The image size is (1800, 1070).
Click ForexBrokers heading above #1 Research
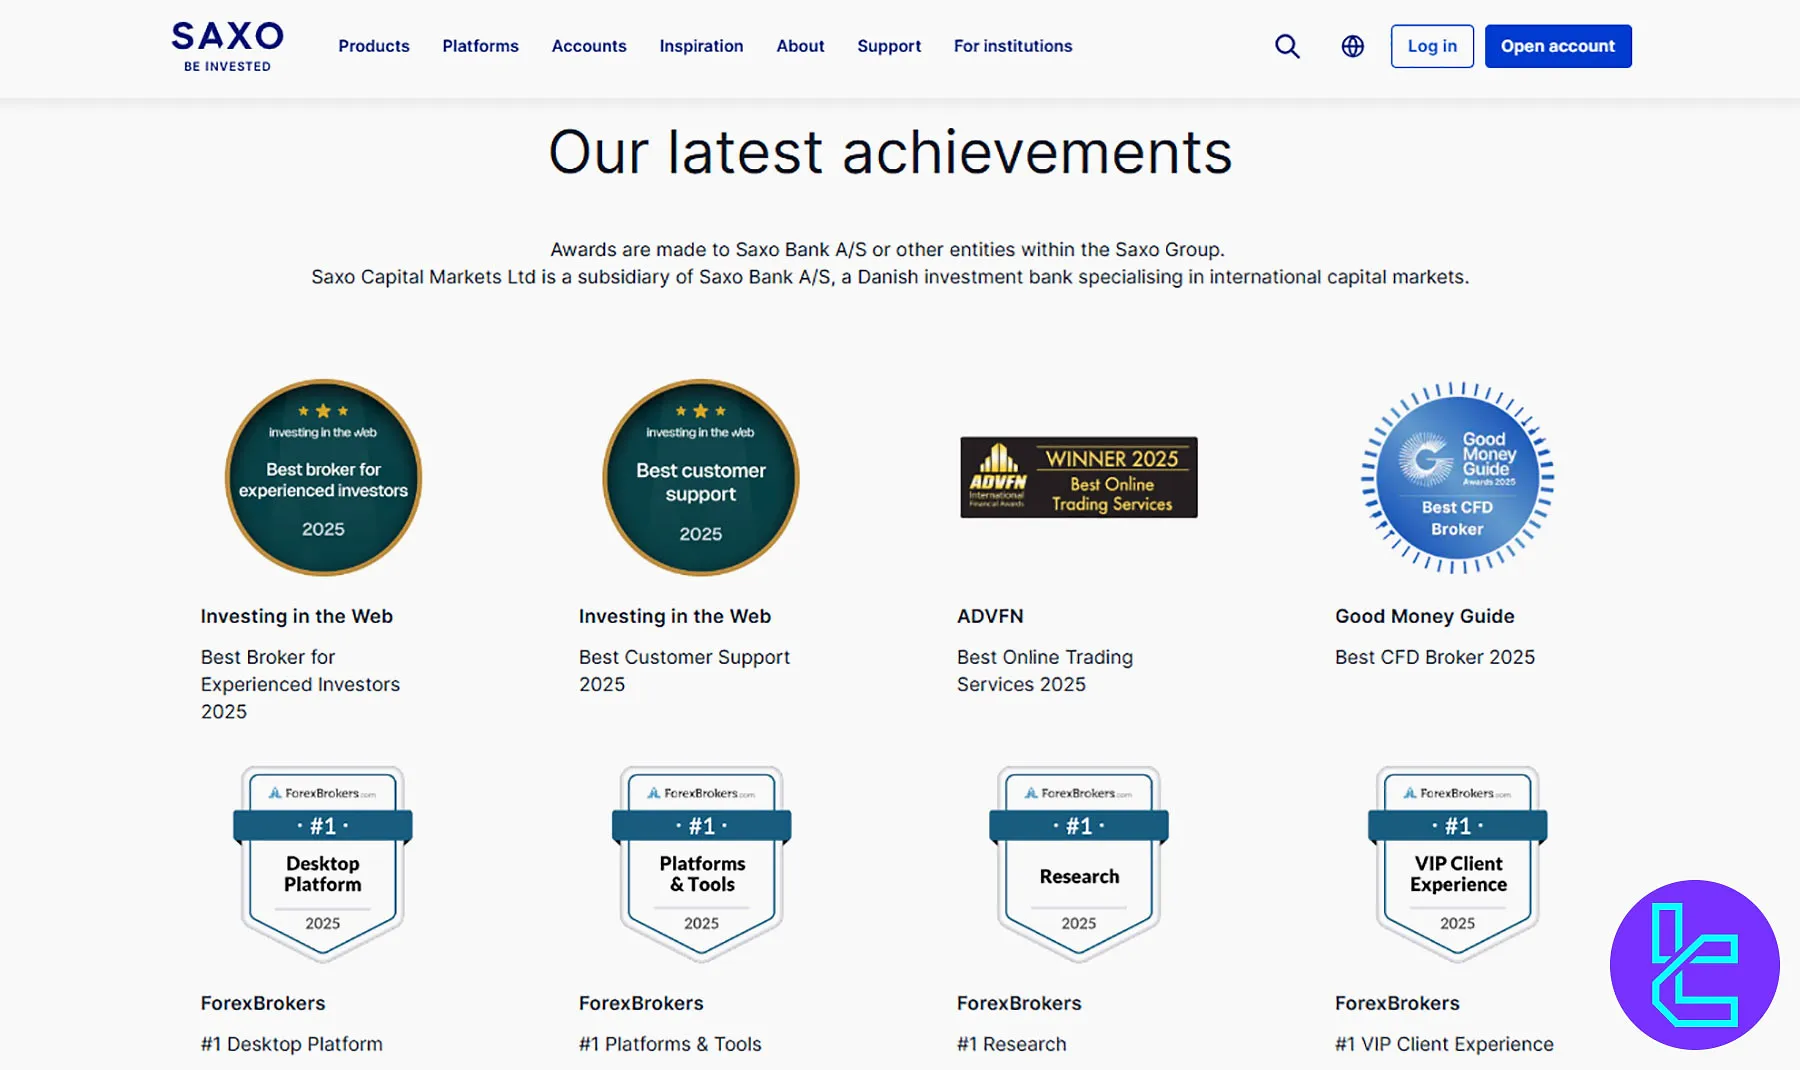pyautogui.click(x=1019, y=1003)
